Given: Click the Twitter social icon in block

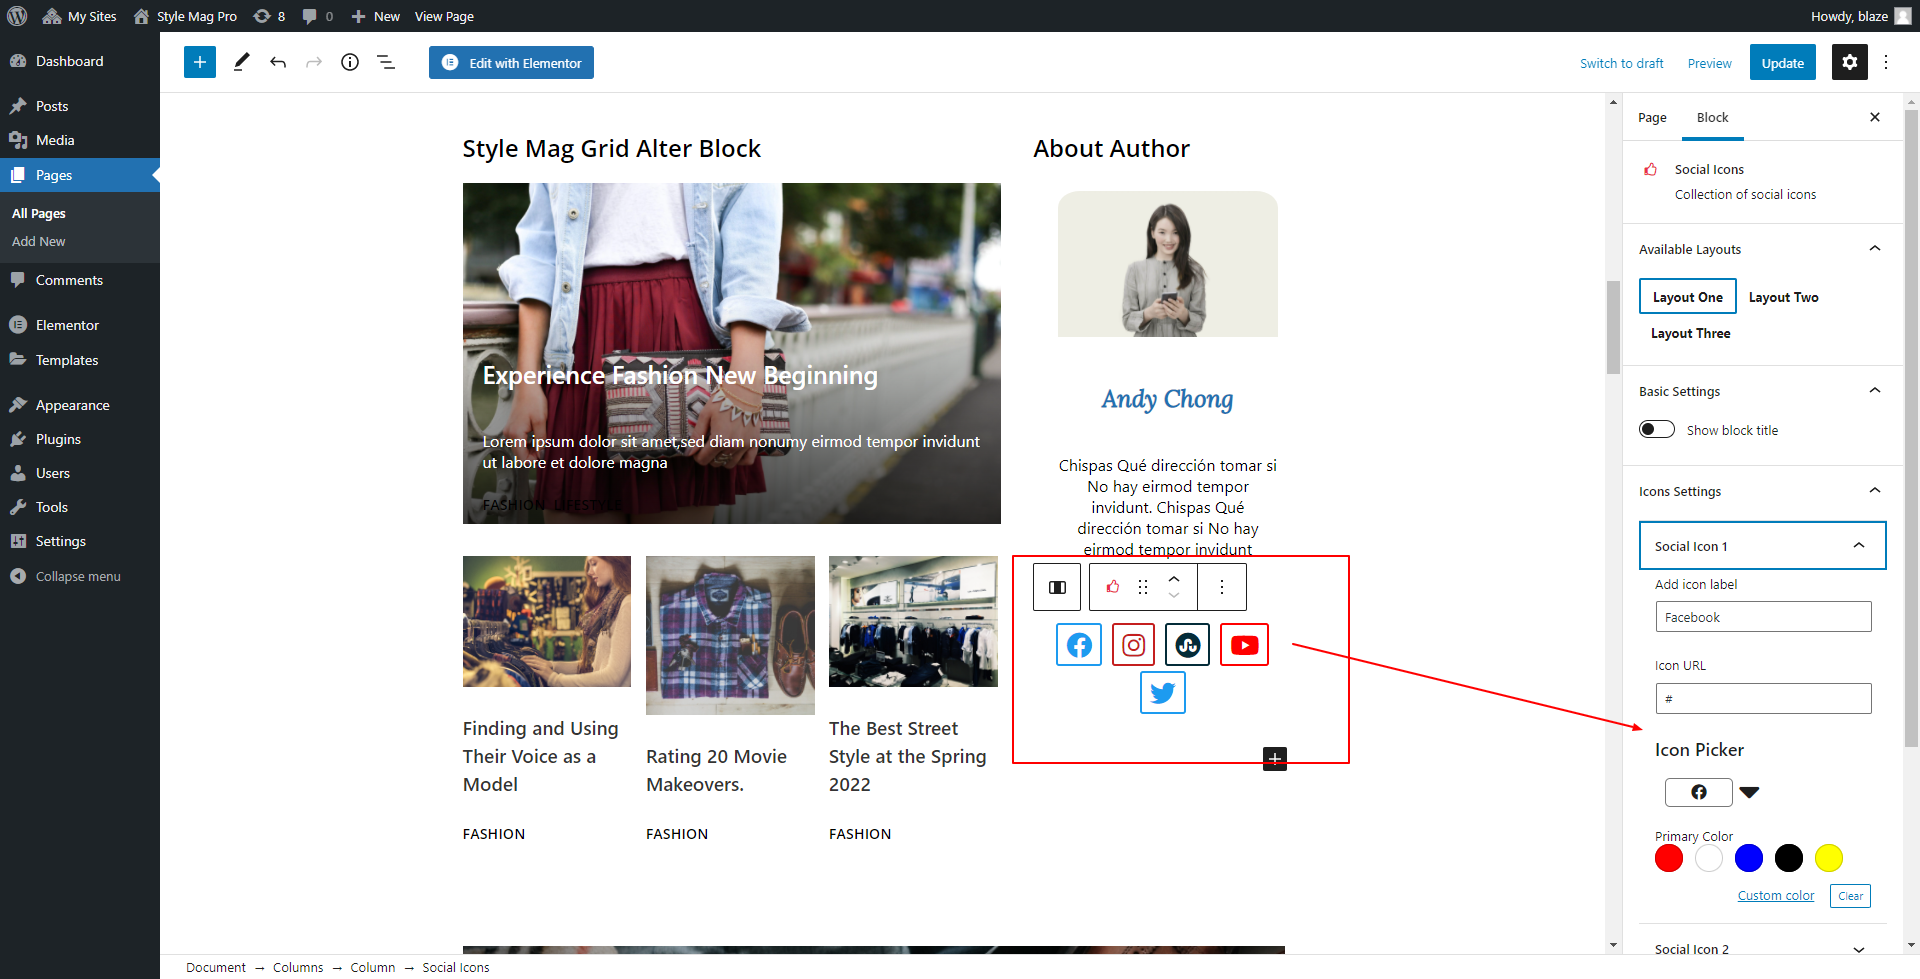Looking at the screenshot, I should [x=1162, y=693].
